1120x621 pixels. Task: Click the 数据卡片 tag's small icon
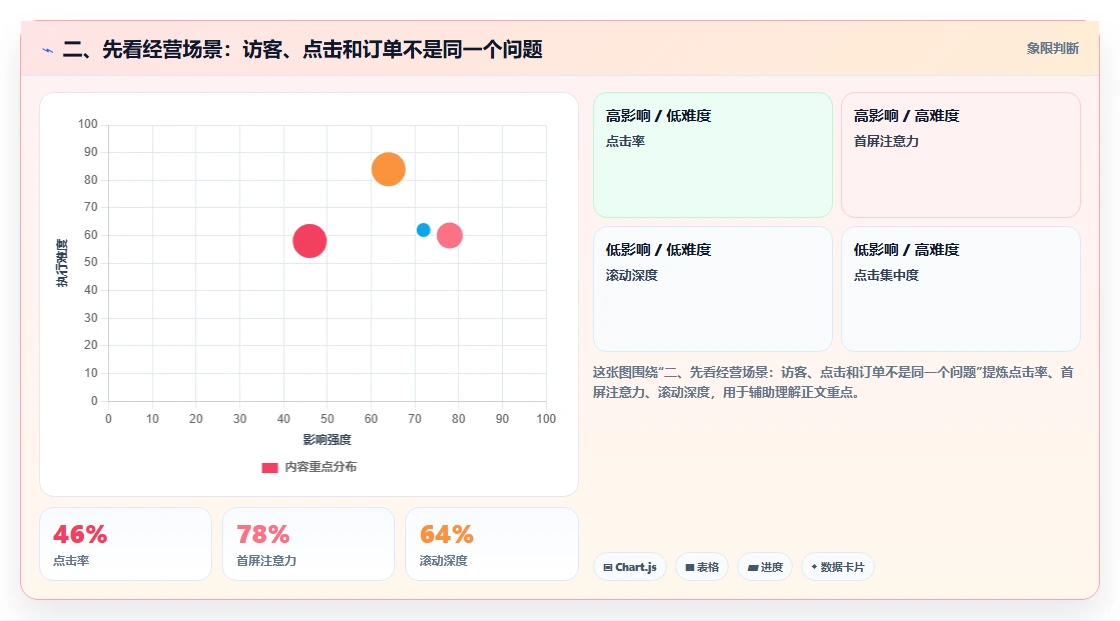814,567
